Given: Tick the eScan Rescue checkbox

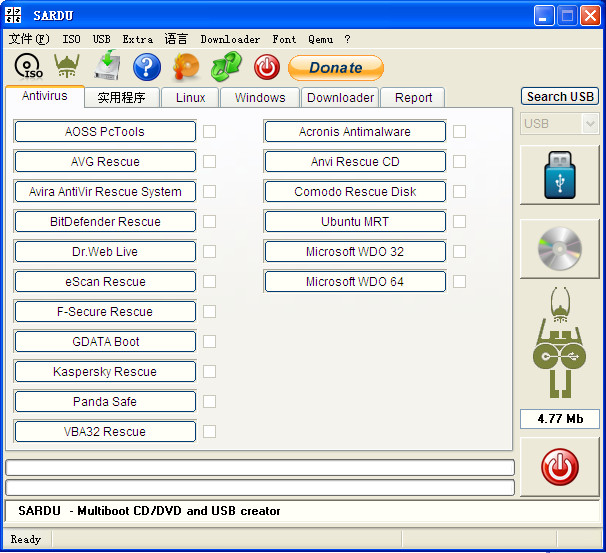Looking at the screenshot, I should coord(209,281).
